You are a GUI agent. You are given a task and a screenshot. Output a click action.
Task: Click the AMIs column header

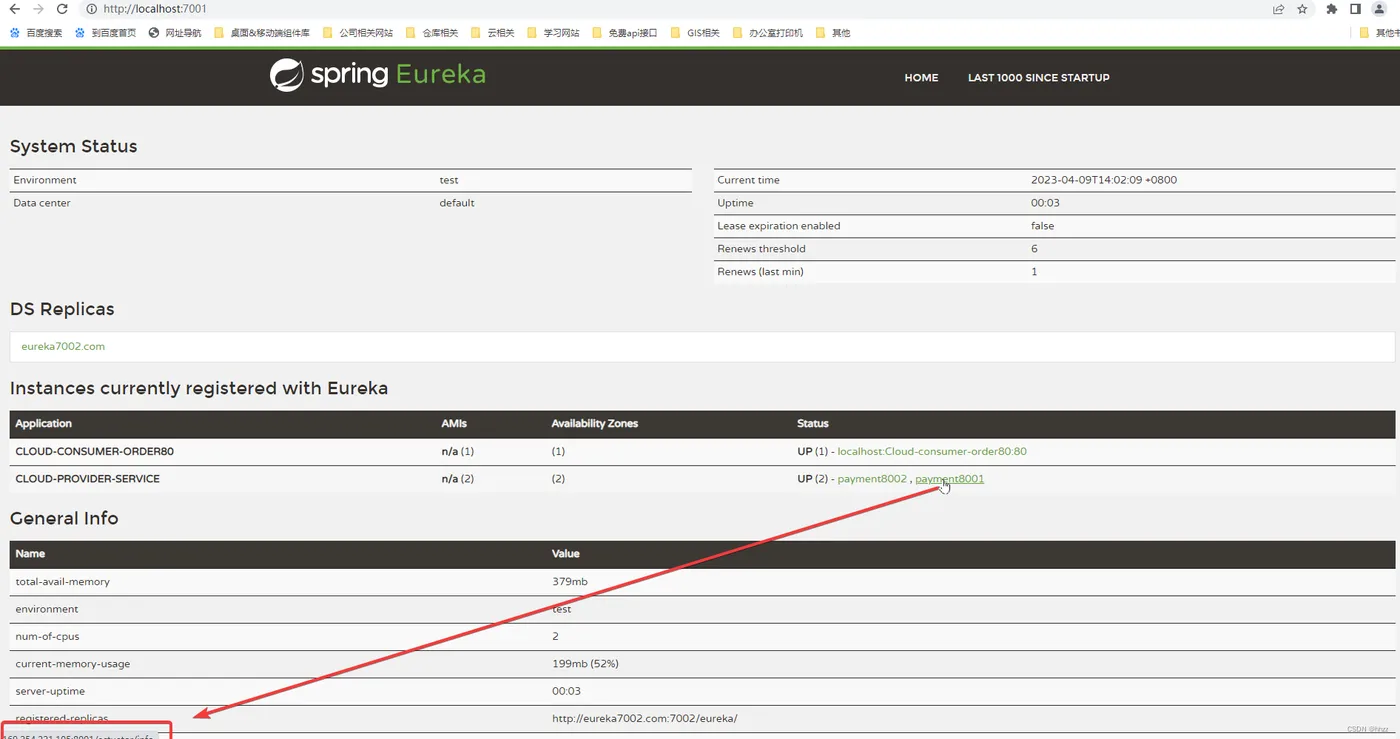pyautogui.click(x=454, y=424)
